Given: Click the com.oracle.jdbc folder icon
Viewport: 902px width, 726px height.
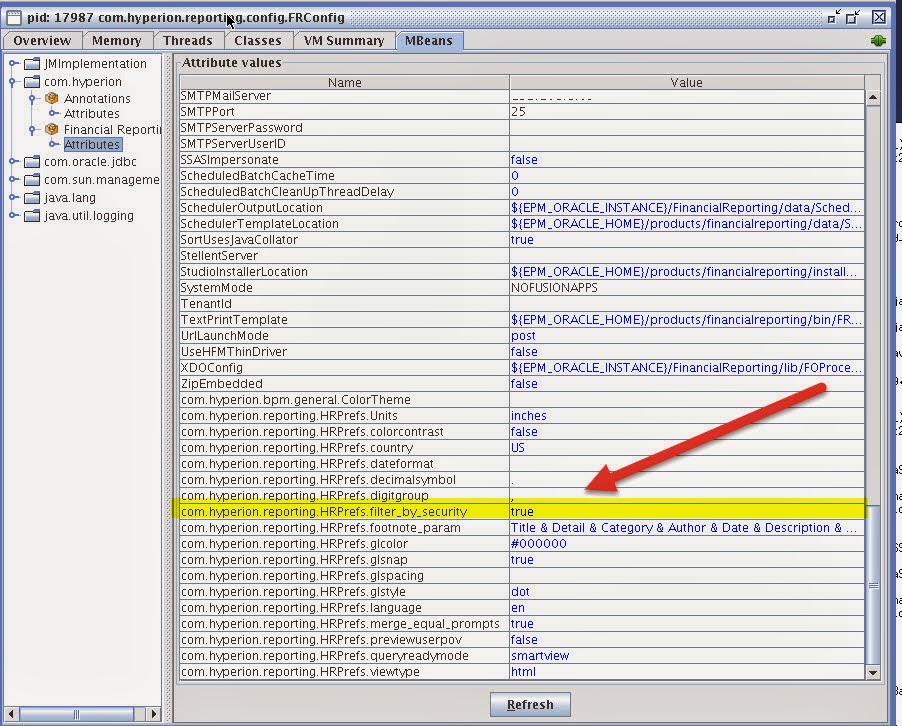Looking at the screenshot, I should pos(32,162).
